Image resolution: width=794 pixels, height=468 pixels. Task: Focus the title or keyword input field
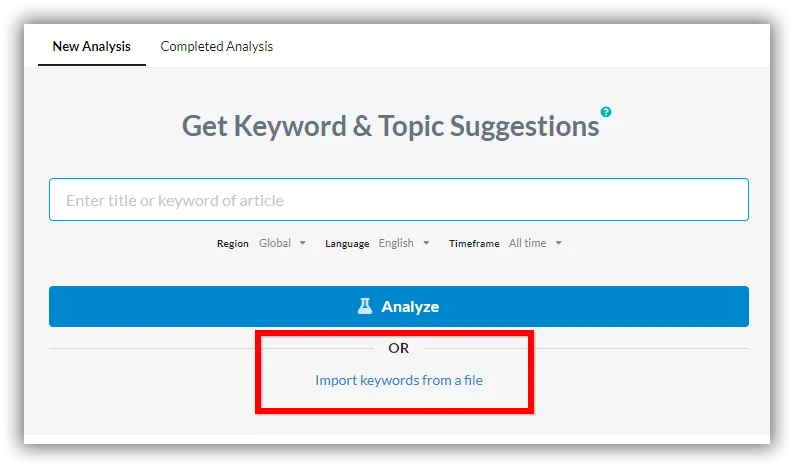(x=399, y=200)
